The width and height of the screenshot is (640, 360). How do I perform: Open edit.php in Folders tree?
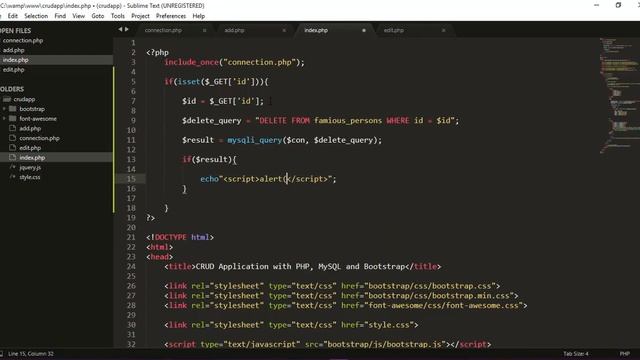(x=30, y=148)
